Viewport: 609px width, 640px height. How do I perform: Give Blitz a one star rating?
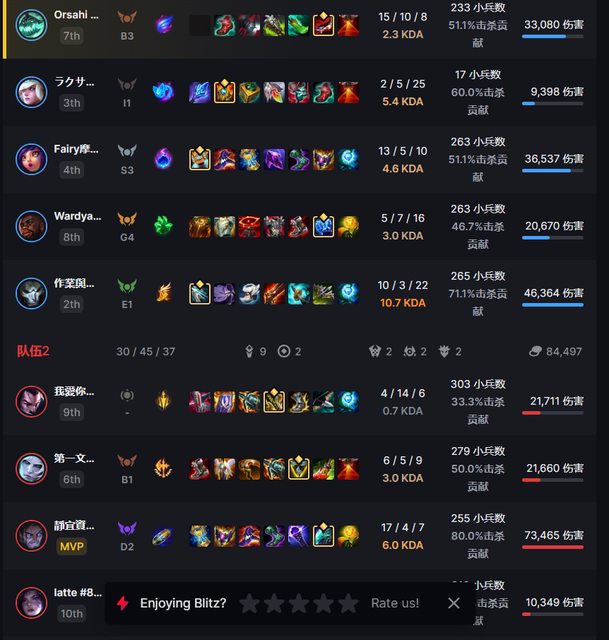tap(249, 603)
